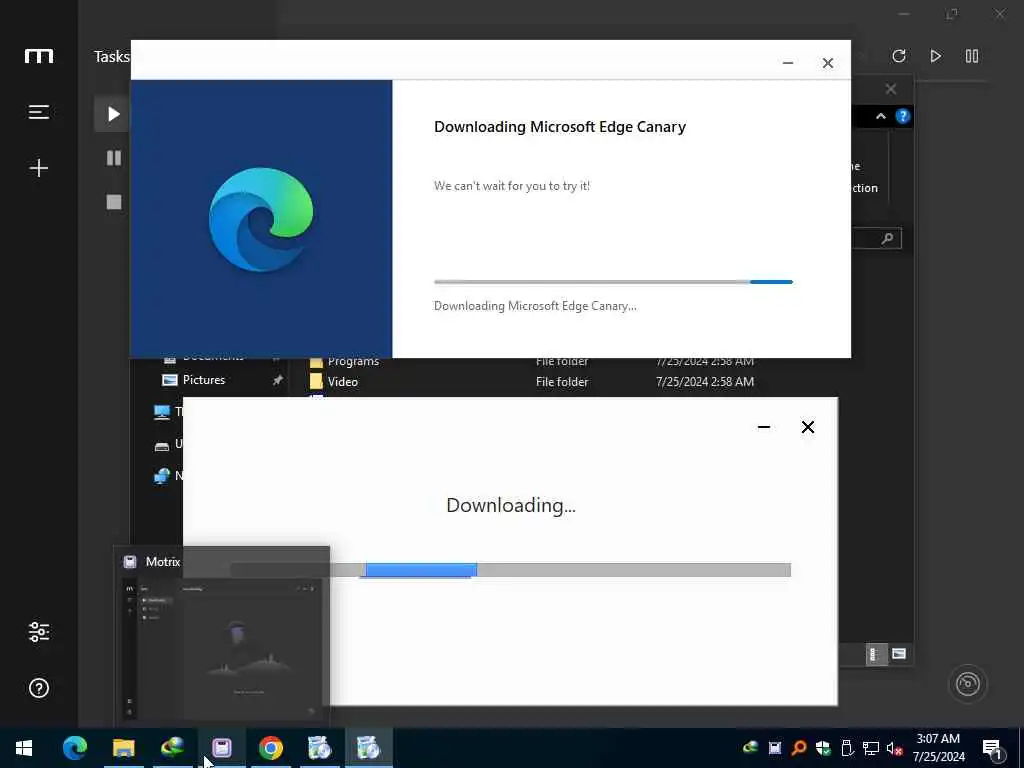
Task: Switch File Explorer to details view icon
Action: (x=876, y=654)
